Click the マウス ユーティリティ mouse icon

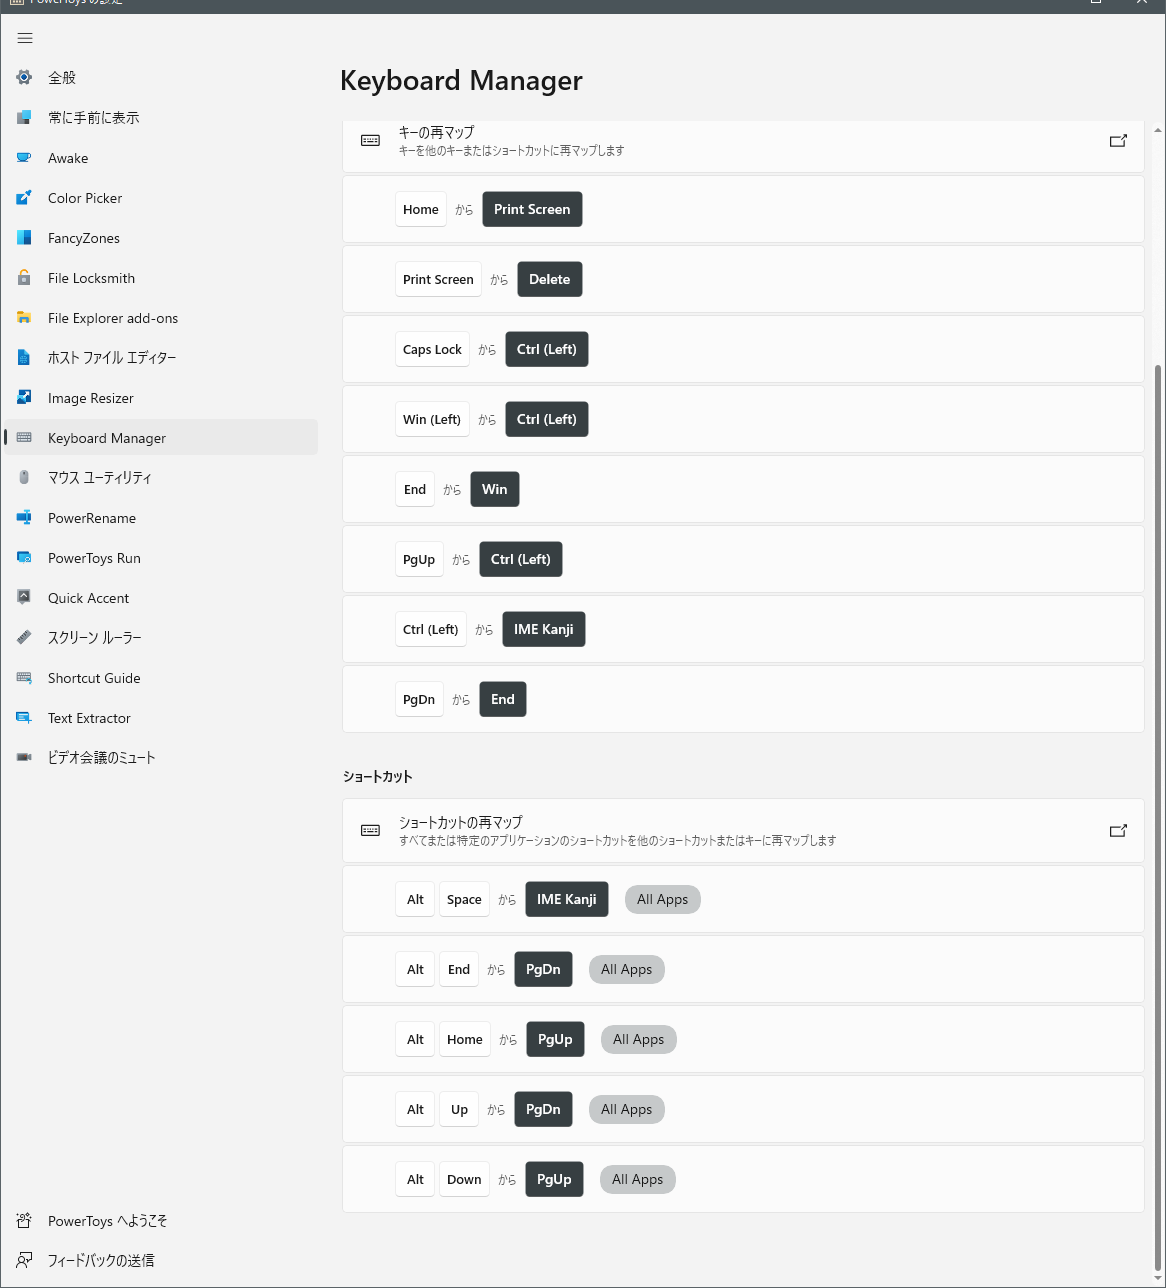24,477
